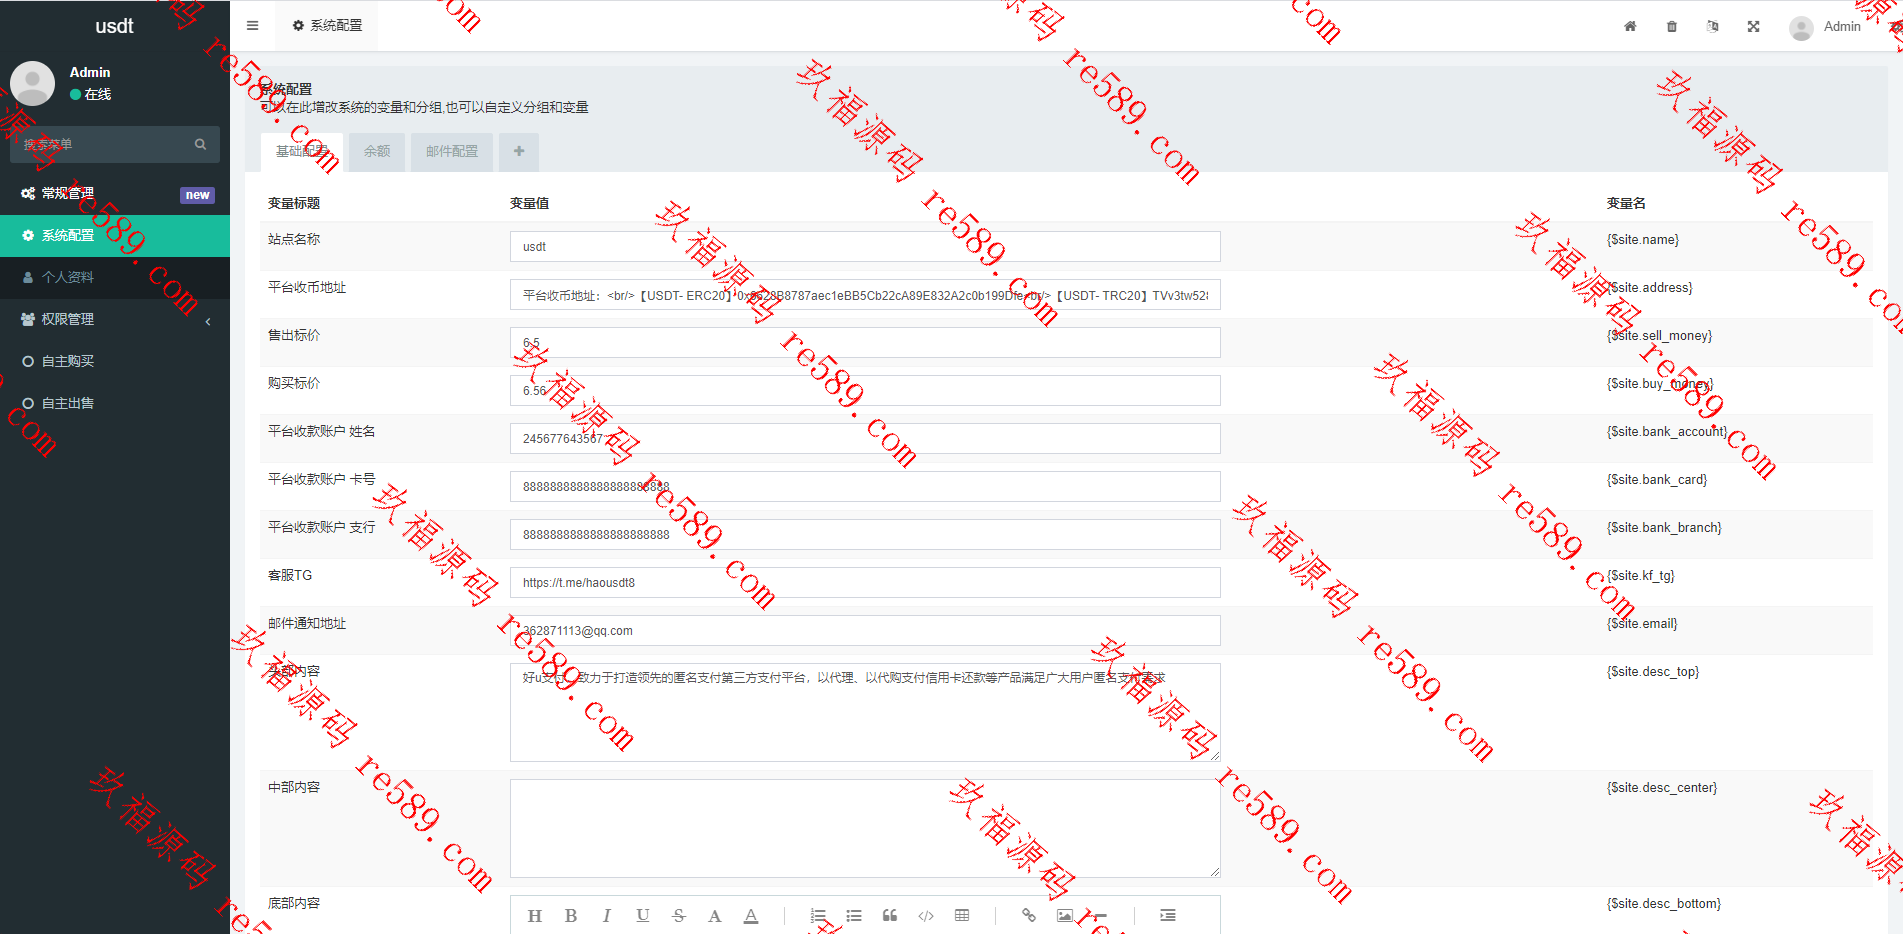Open the language switch icon

click(x=1712, y=26)
